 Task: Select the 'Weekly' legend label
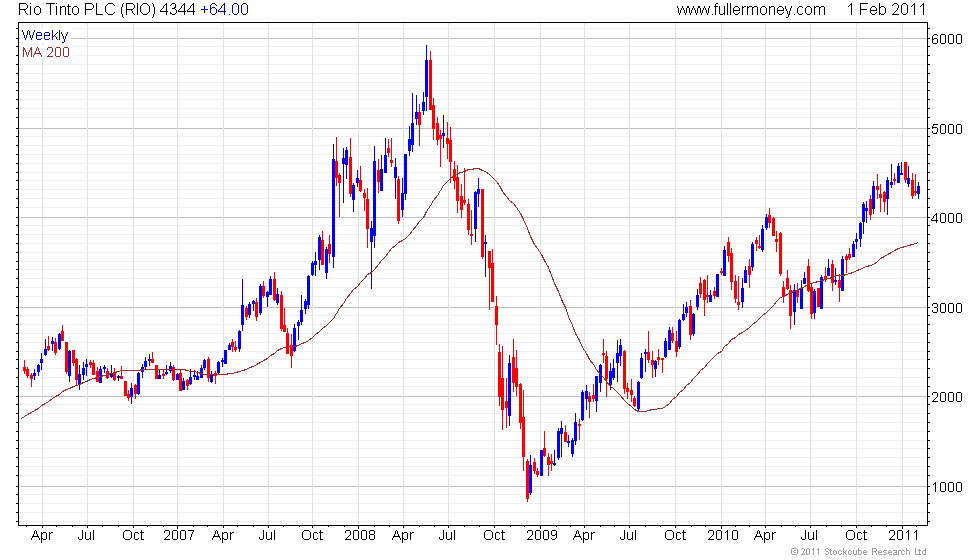(x=45, y=36)
